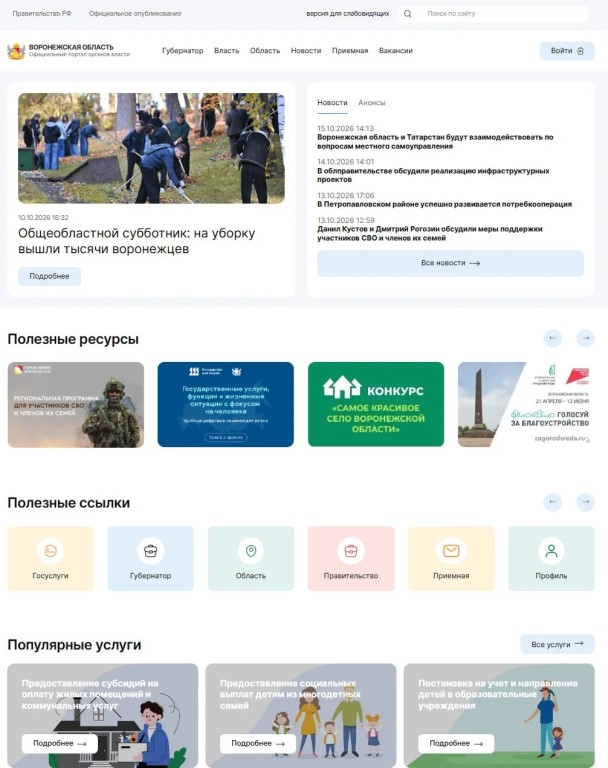608x768 pixels.
Task: Click heading Полезные ресурсы
Action: click(73, 339)
